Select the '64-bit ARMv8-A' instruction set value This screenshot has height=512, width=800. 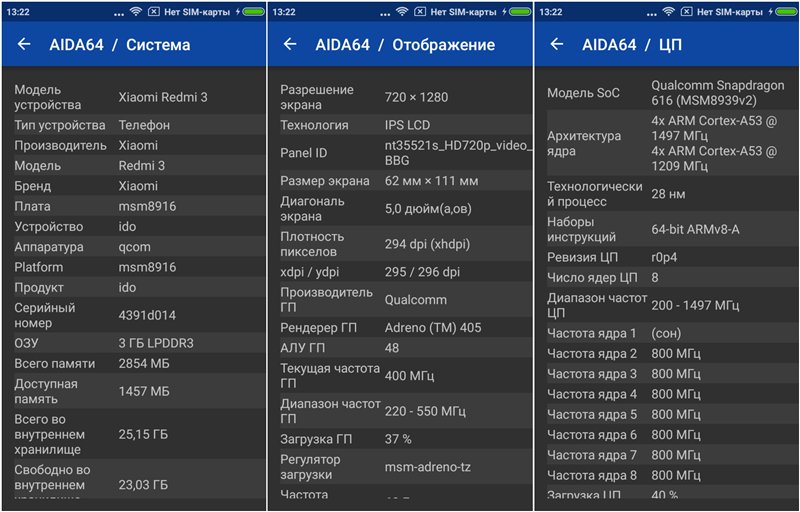point(695,229)
